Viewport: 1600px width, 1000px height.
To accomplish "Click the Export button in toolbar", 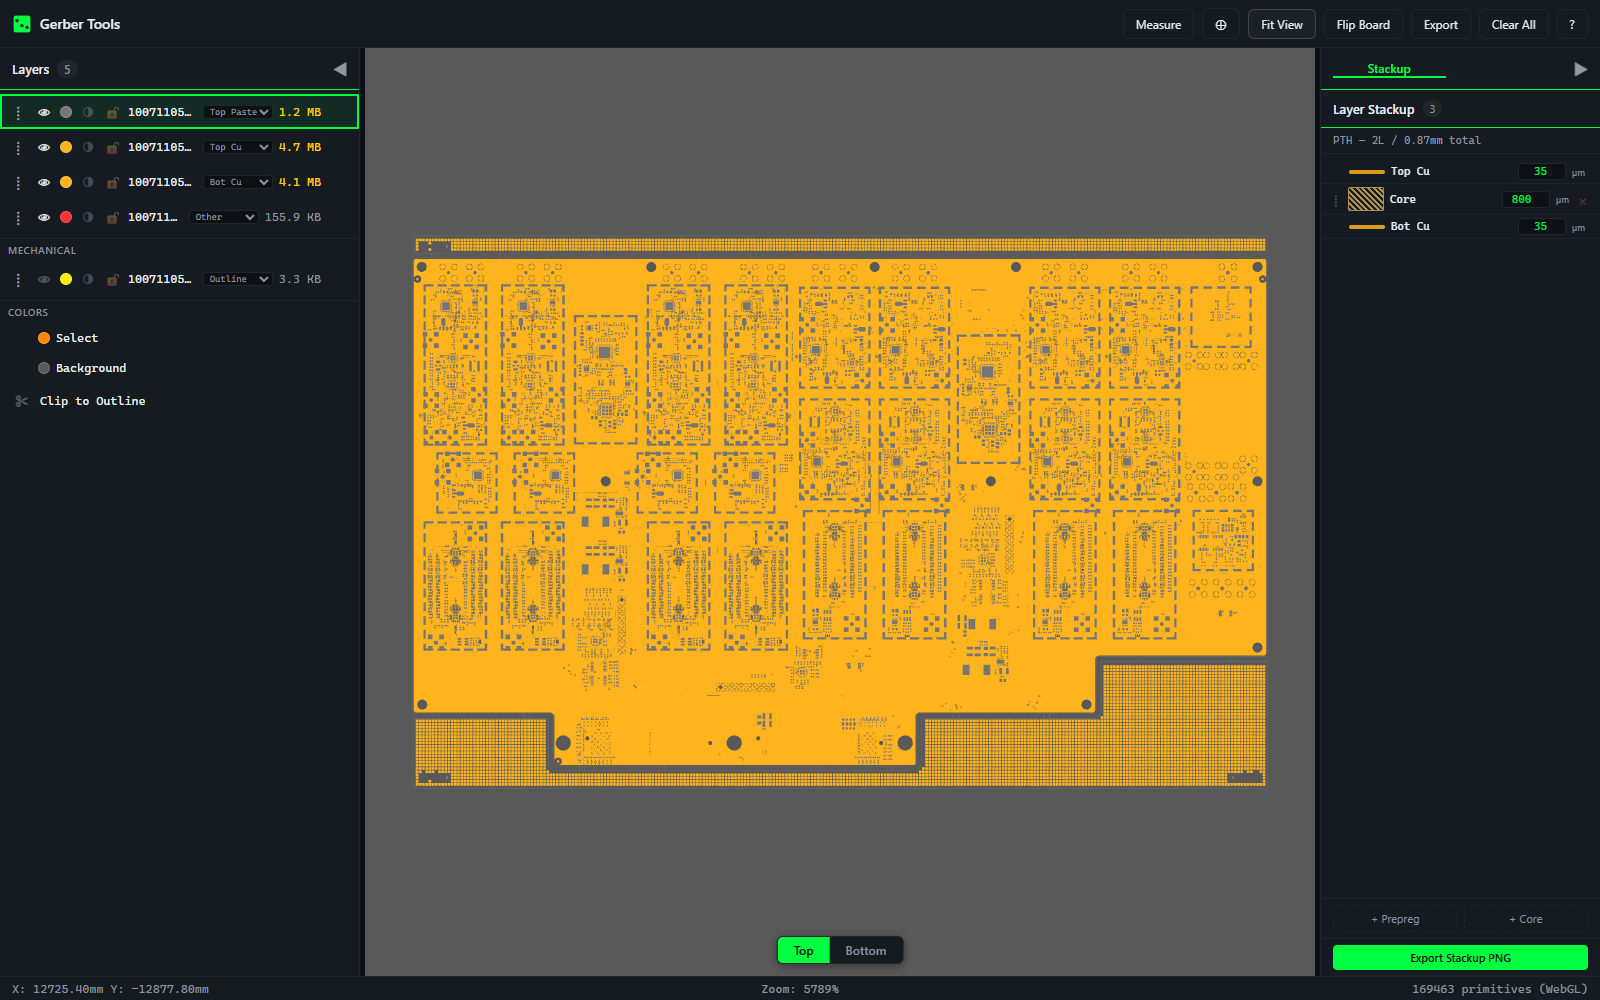I will (1441, 25).
